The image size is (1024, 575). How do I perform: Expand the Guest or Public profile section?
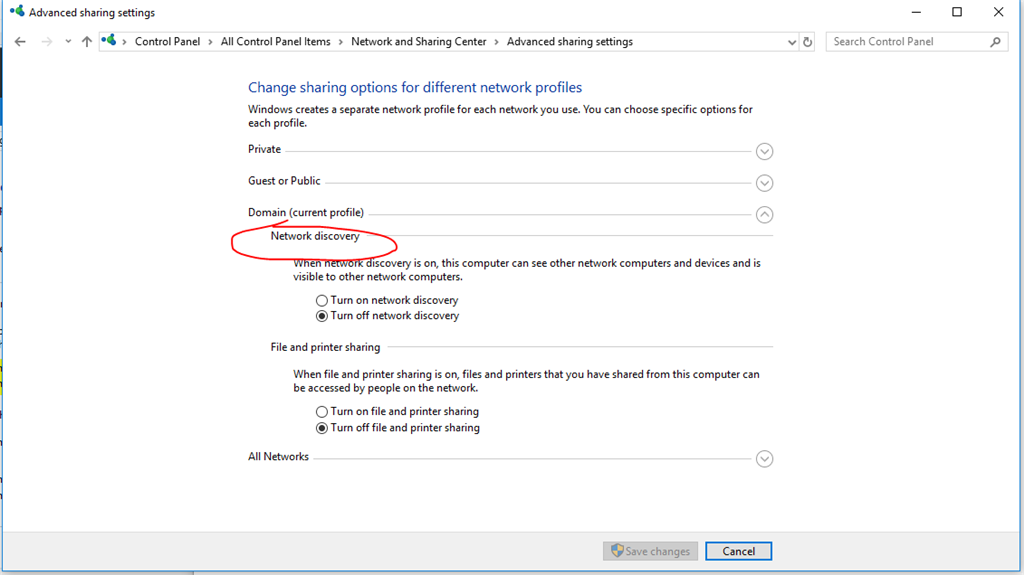764,183
